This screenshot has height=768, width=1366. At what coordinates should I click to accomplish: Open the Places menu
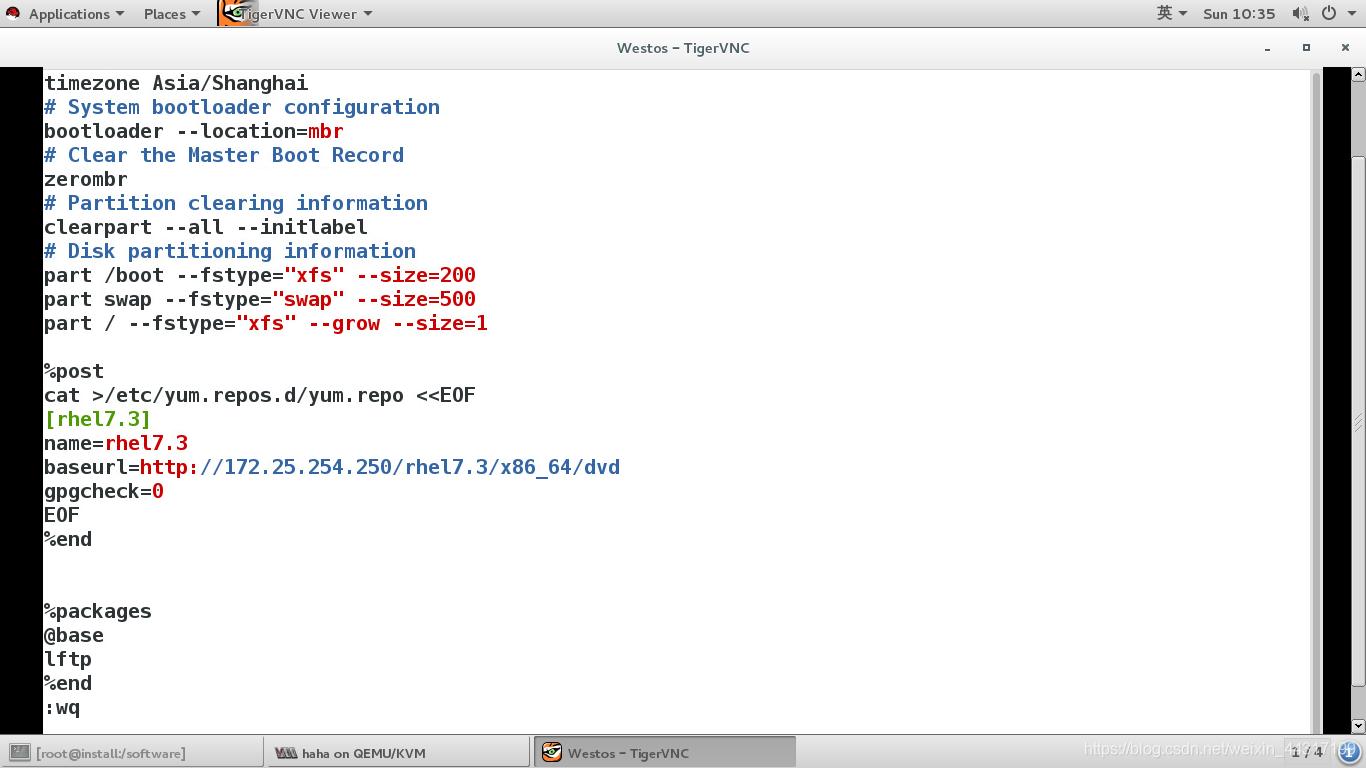(171, 14)
